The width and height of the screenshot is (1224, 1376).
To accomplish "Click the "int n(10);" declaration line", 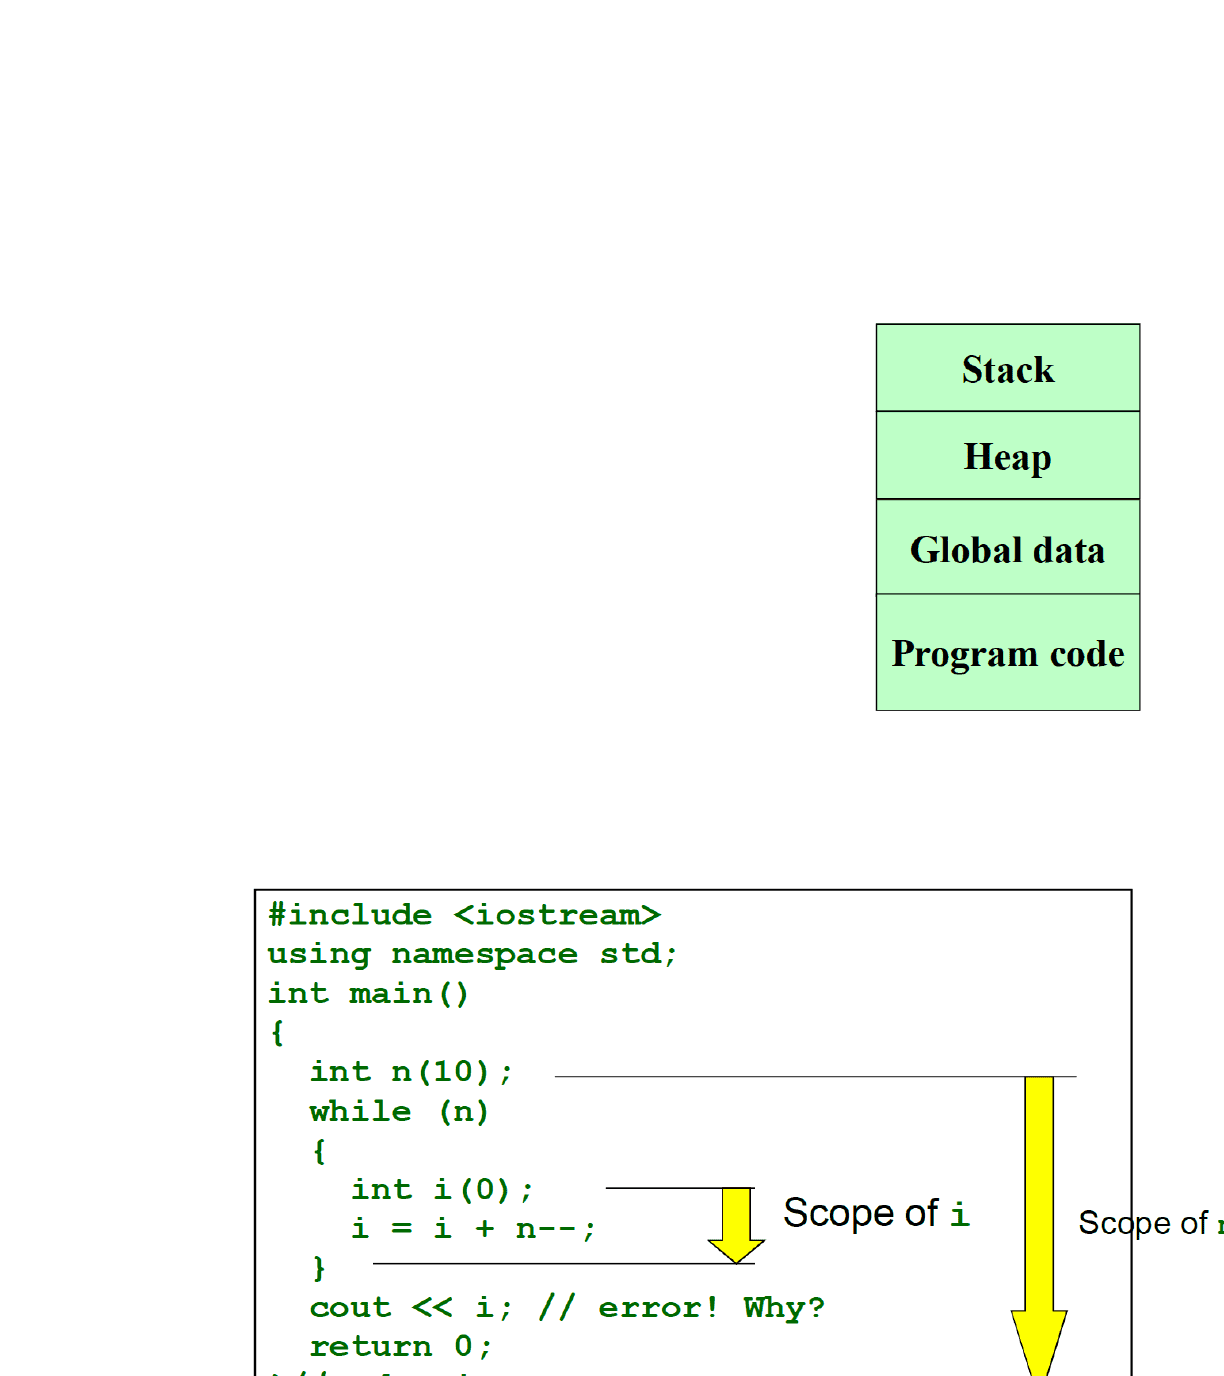I will coord(411,1072).
